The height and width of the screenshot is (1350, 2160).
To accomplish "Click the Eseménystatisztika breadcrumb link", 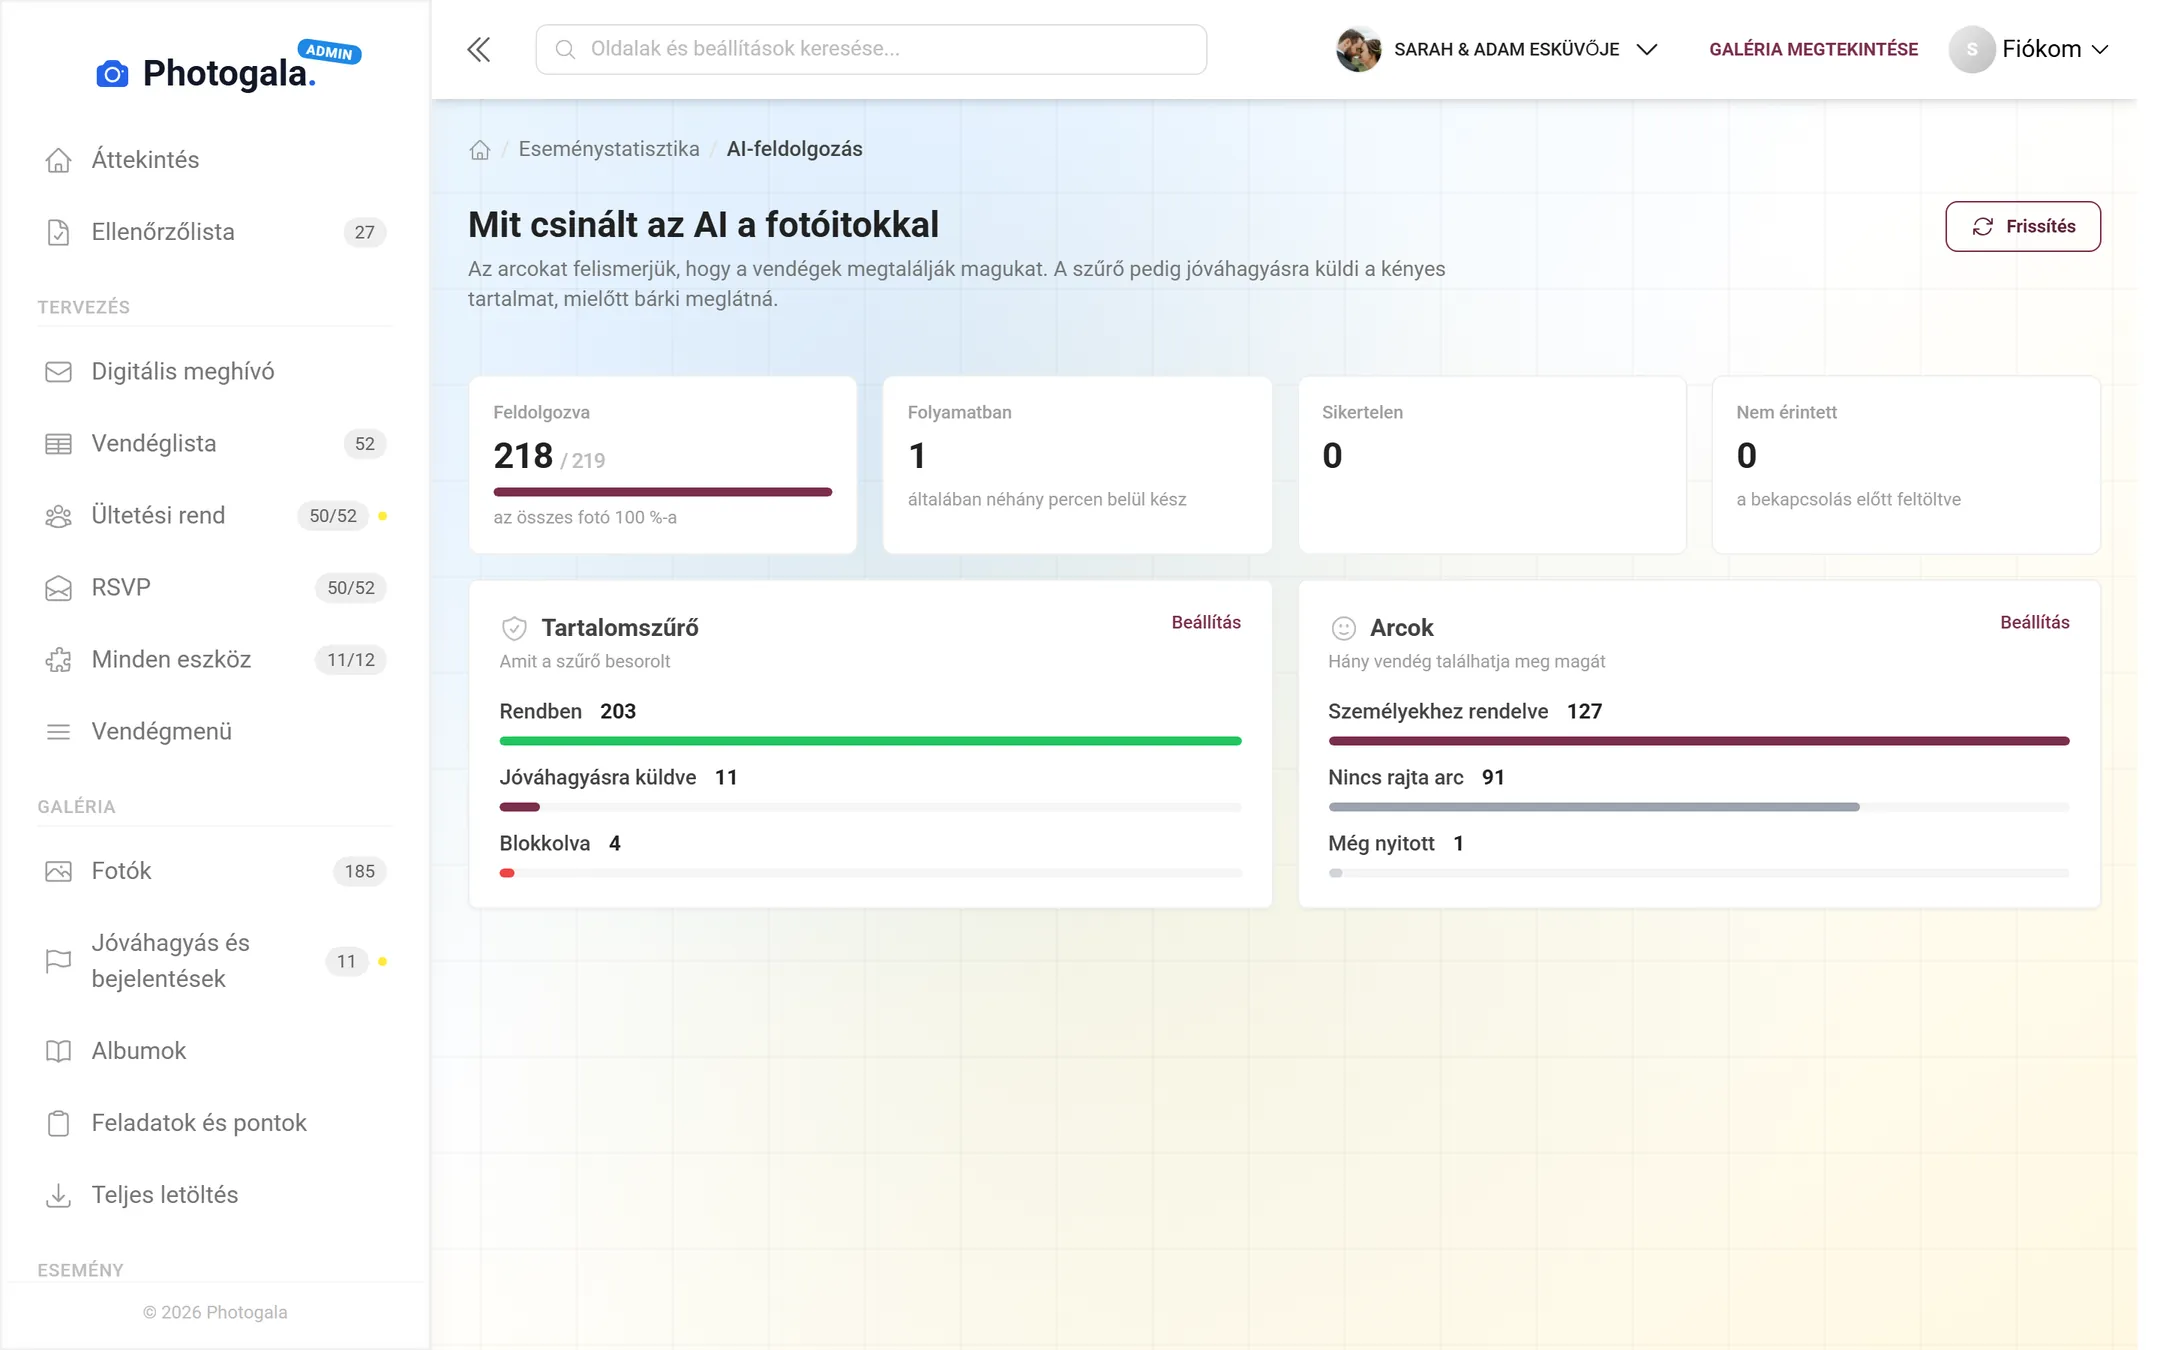I will (x=609, y=149).
